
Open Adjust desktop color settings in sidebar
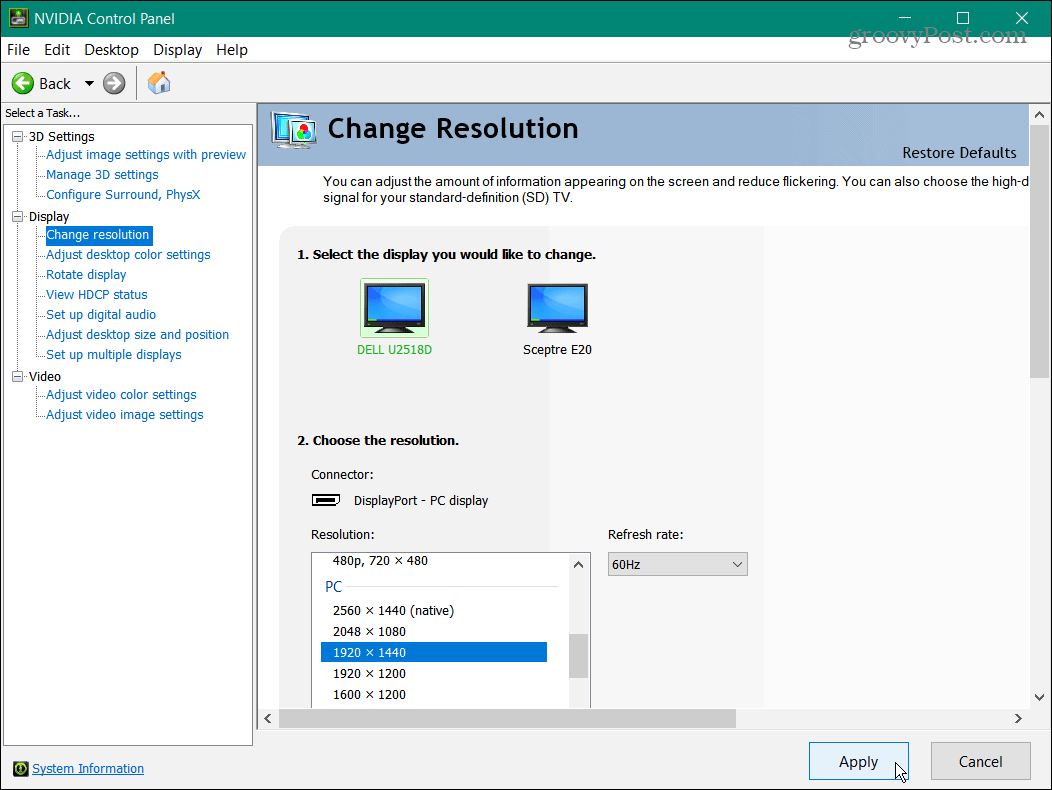[x=127, y=254]
